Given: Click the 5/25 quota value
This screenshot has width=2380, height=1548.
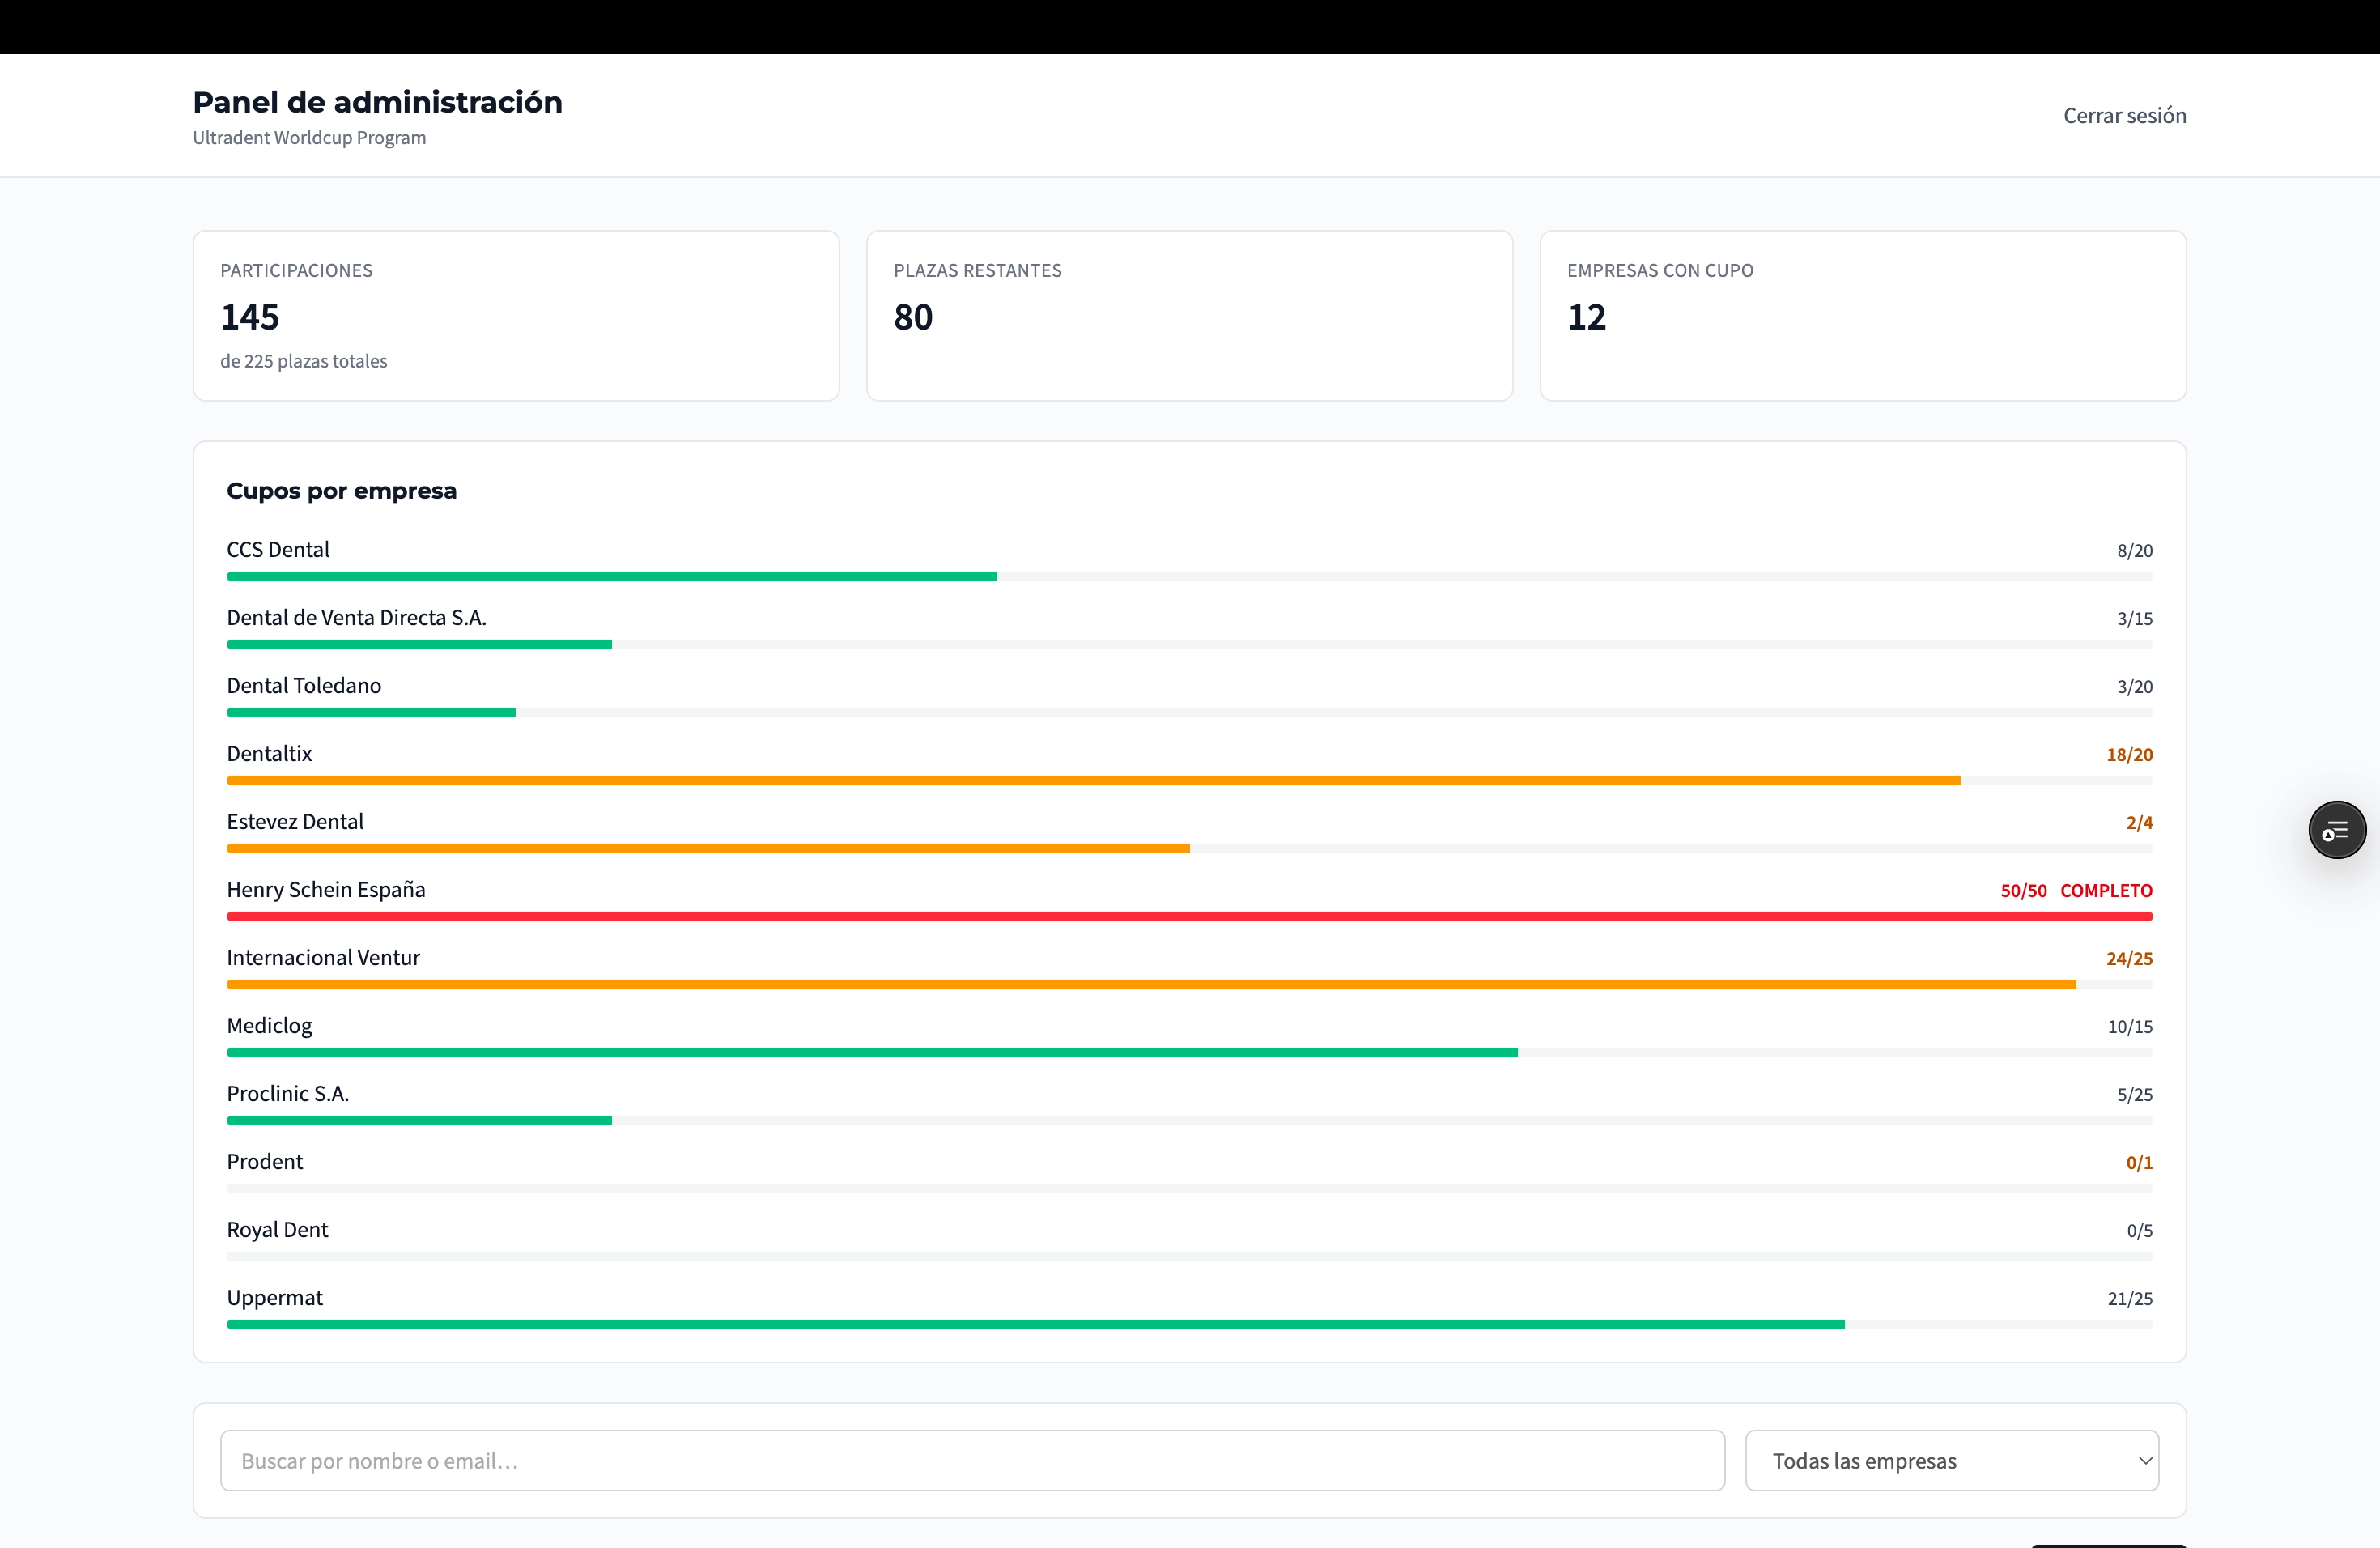Looking at the screenshot, I should tap(2134, 1095).
